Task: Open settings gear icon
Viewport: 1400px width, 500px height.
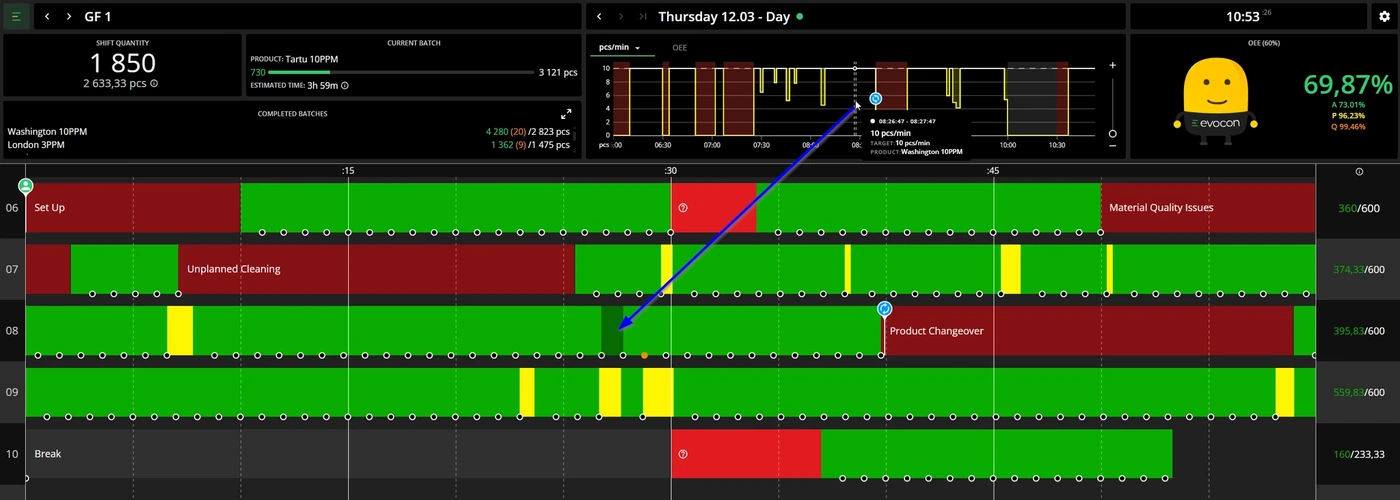Action: click(x=1384, y=17)
